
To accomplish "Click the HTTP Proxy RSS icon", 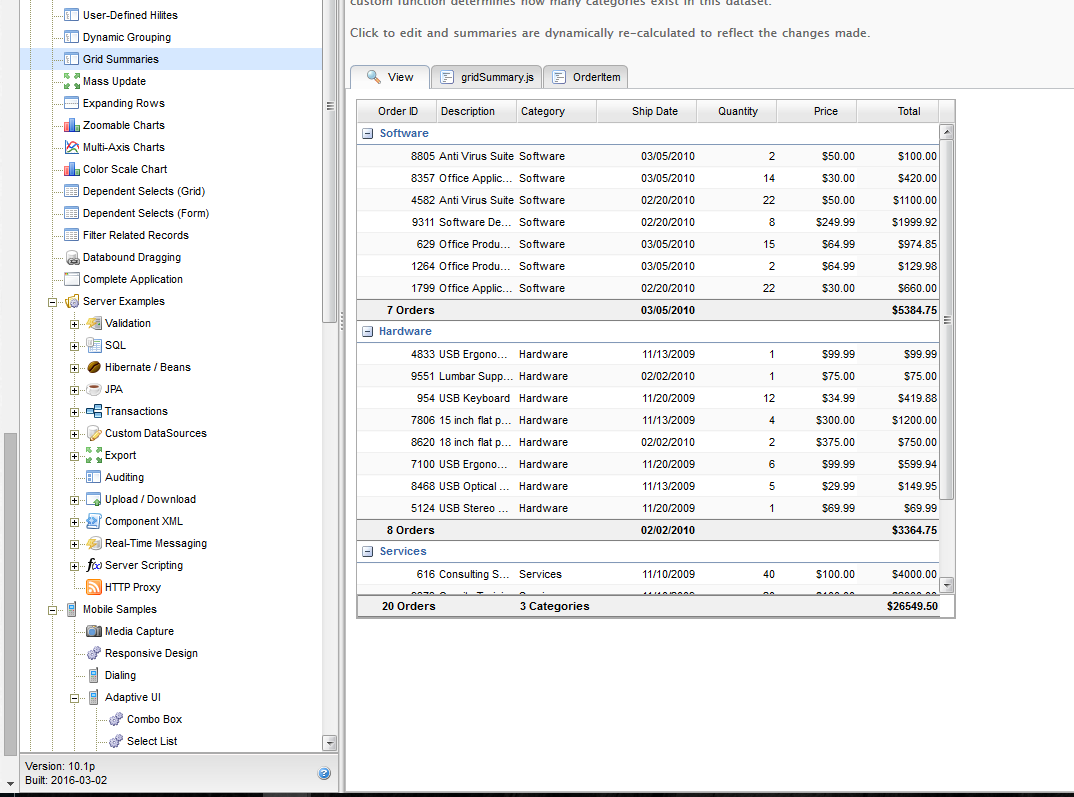I will coord(94,588).
